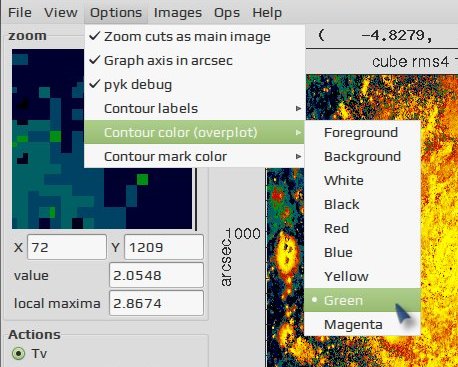This screenshot has height=367, width=458.
Task: Open the Help menu
Action: click(x=267, y=13)
